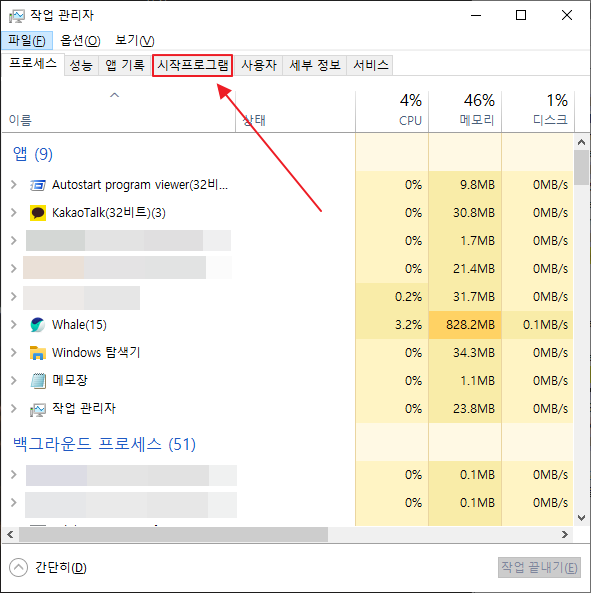This screenshot has width=591, height=593.
Task: Click the 0.2% CPU cell
Action: coord(392,297)
